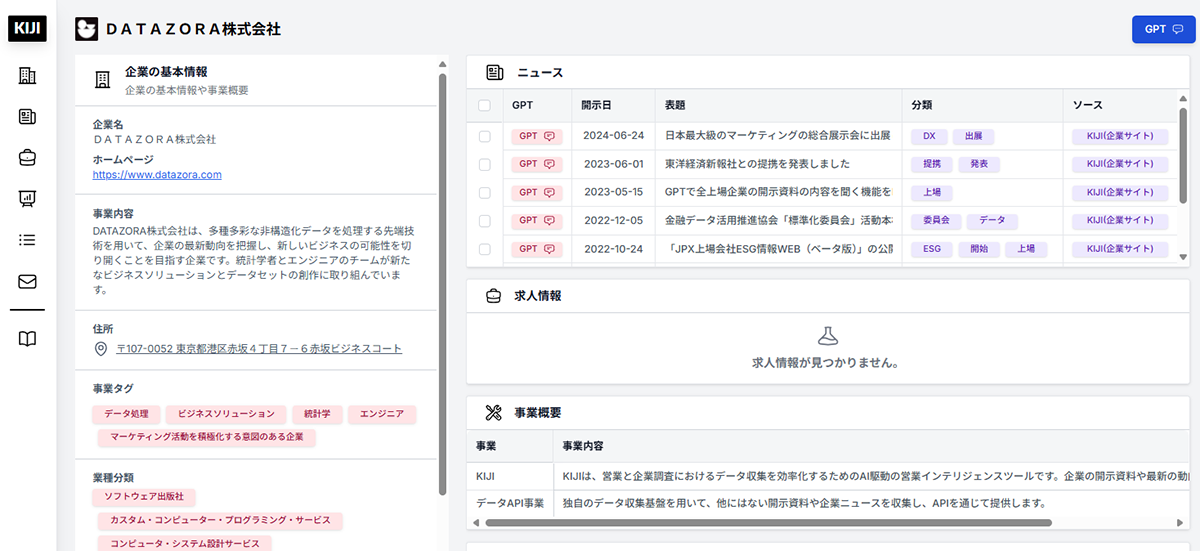The height and width of the screenshot is (551, 1200).
Task: Click the blue GPT button at top right
Action: [1163, 29]
